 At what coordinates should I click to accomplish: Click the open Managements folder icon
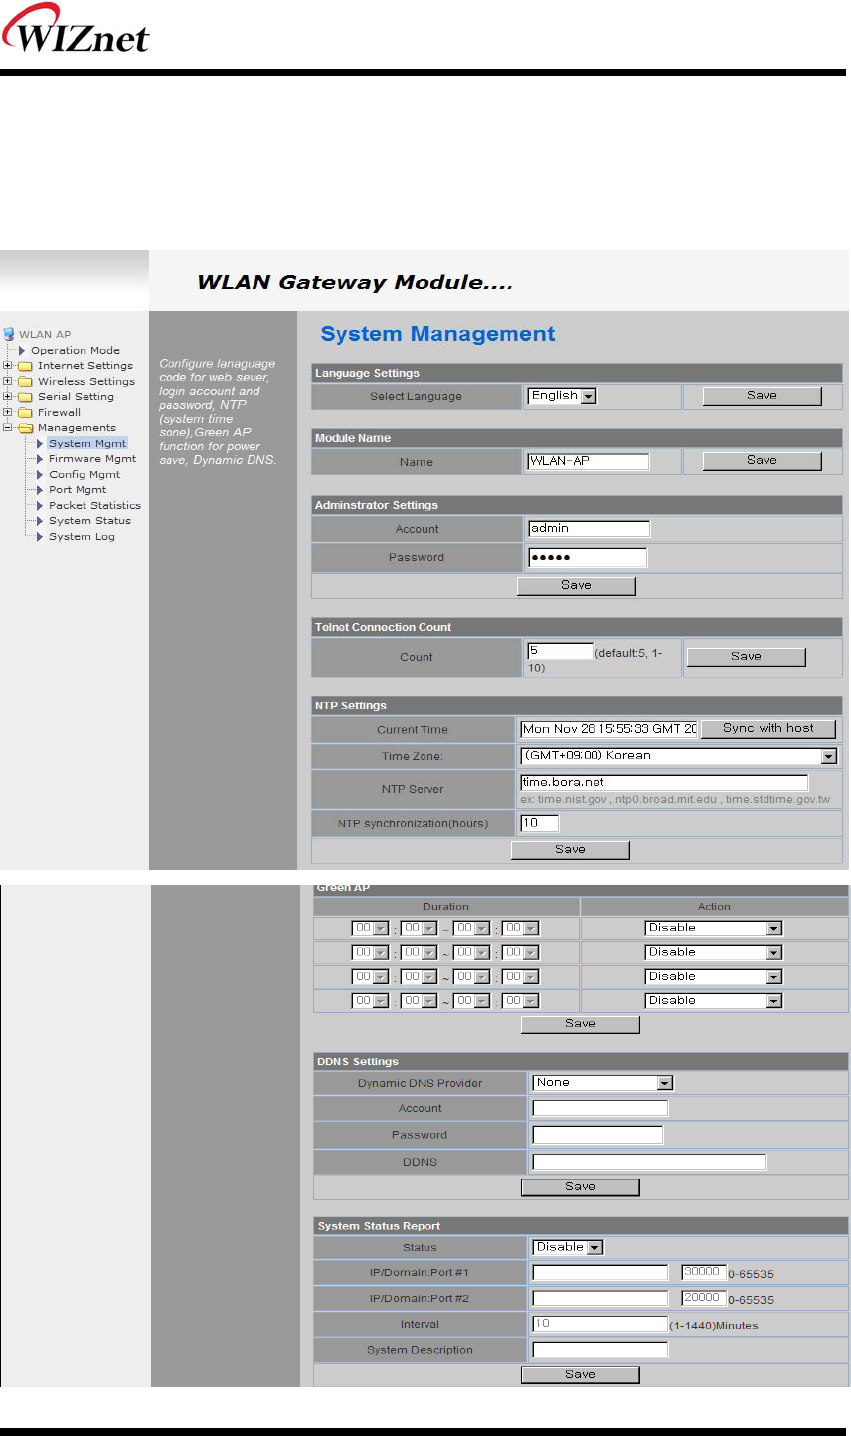pyautogui.click(x=25, y=428)
